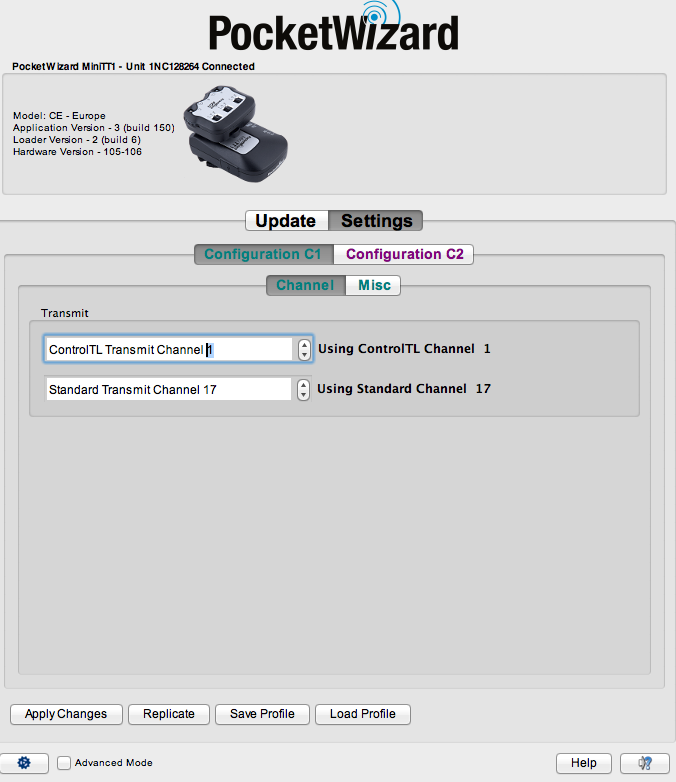Click the 'Unit 1NC128264 Connected' status text

tap(190, 66)
